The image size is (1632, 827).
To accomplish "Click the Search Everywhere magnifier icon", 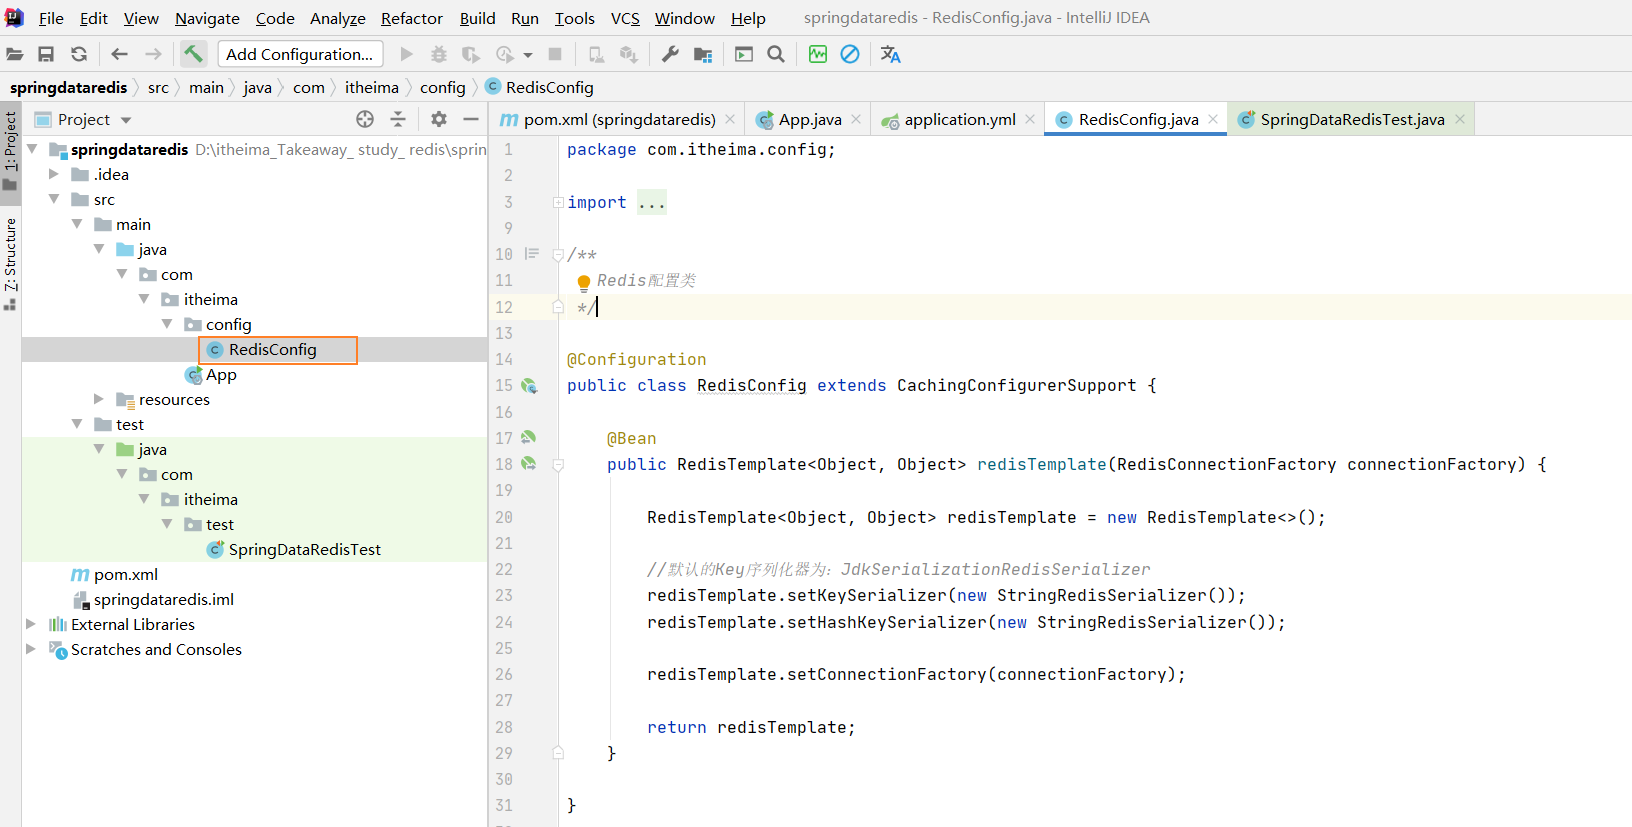I will 776,54.
